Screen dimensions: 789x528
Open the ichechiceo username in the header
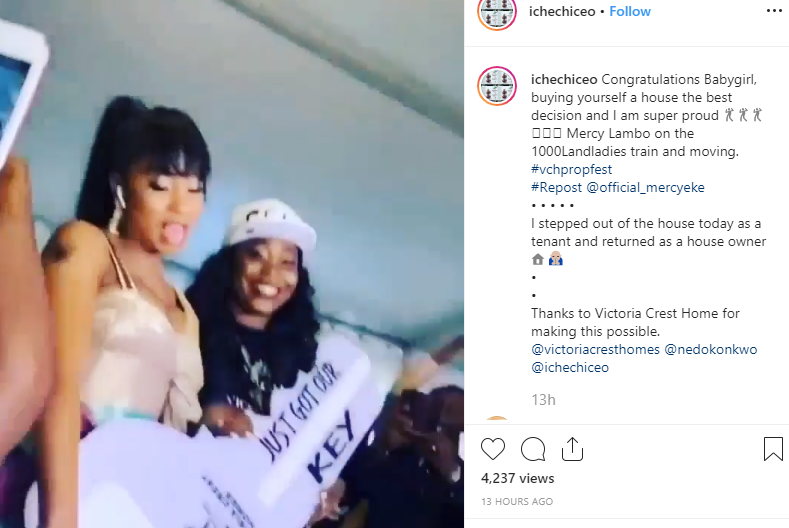[562, 11]
